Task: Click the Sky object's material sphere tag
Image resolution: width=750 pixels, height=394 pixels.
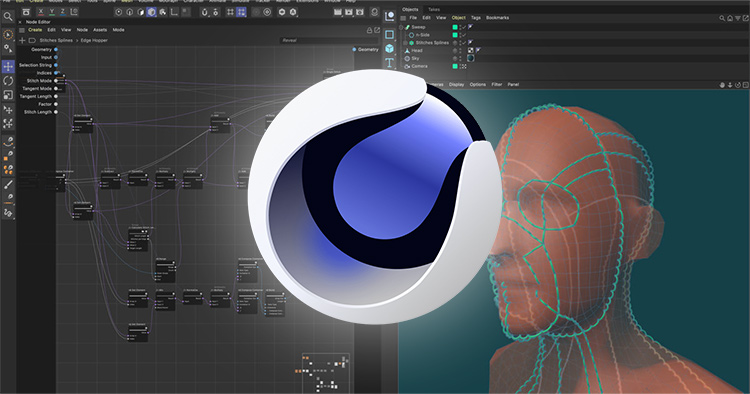Action: 471,58
